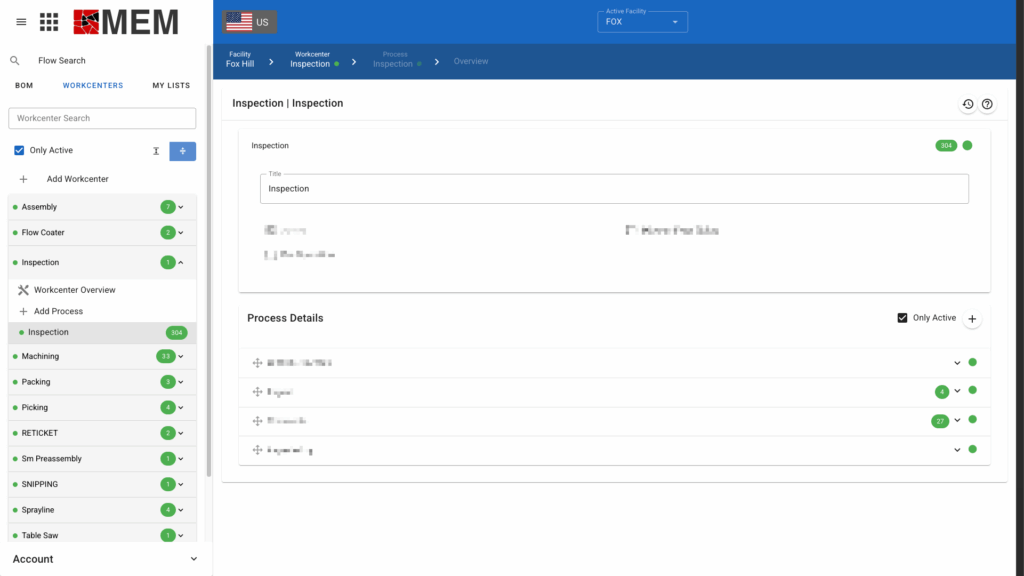Click the blue move button beside Only Active
The height and width of the screenshot is (576, 1024).
pyautogui.click(x=182, y=151)
